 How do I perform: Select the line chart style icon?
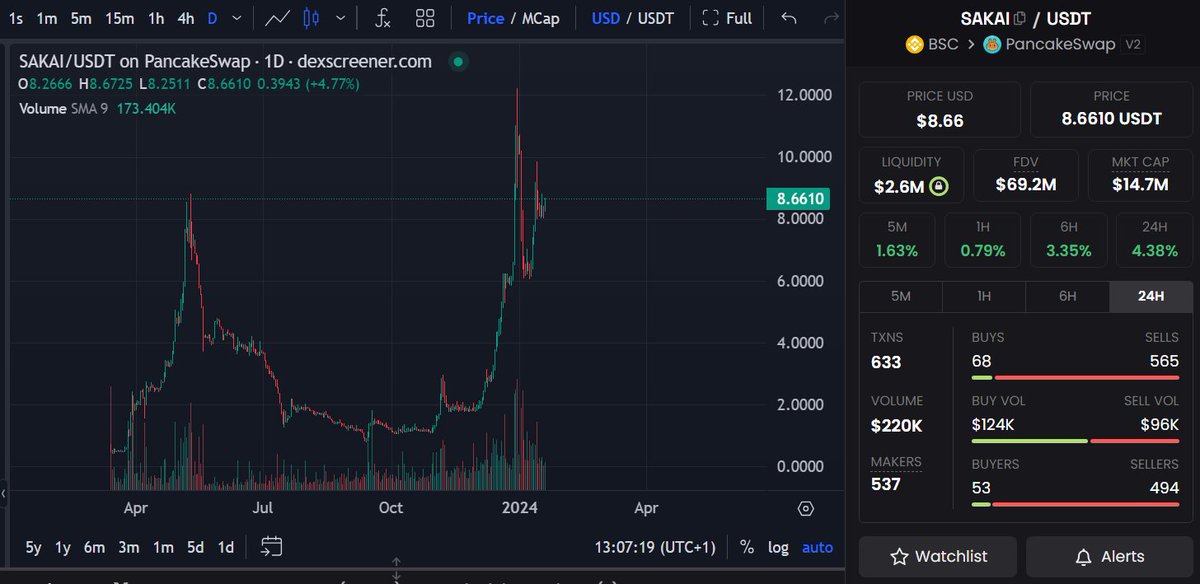click(279, 18)
